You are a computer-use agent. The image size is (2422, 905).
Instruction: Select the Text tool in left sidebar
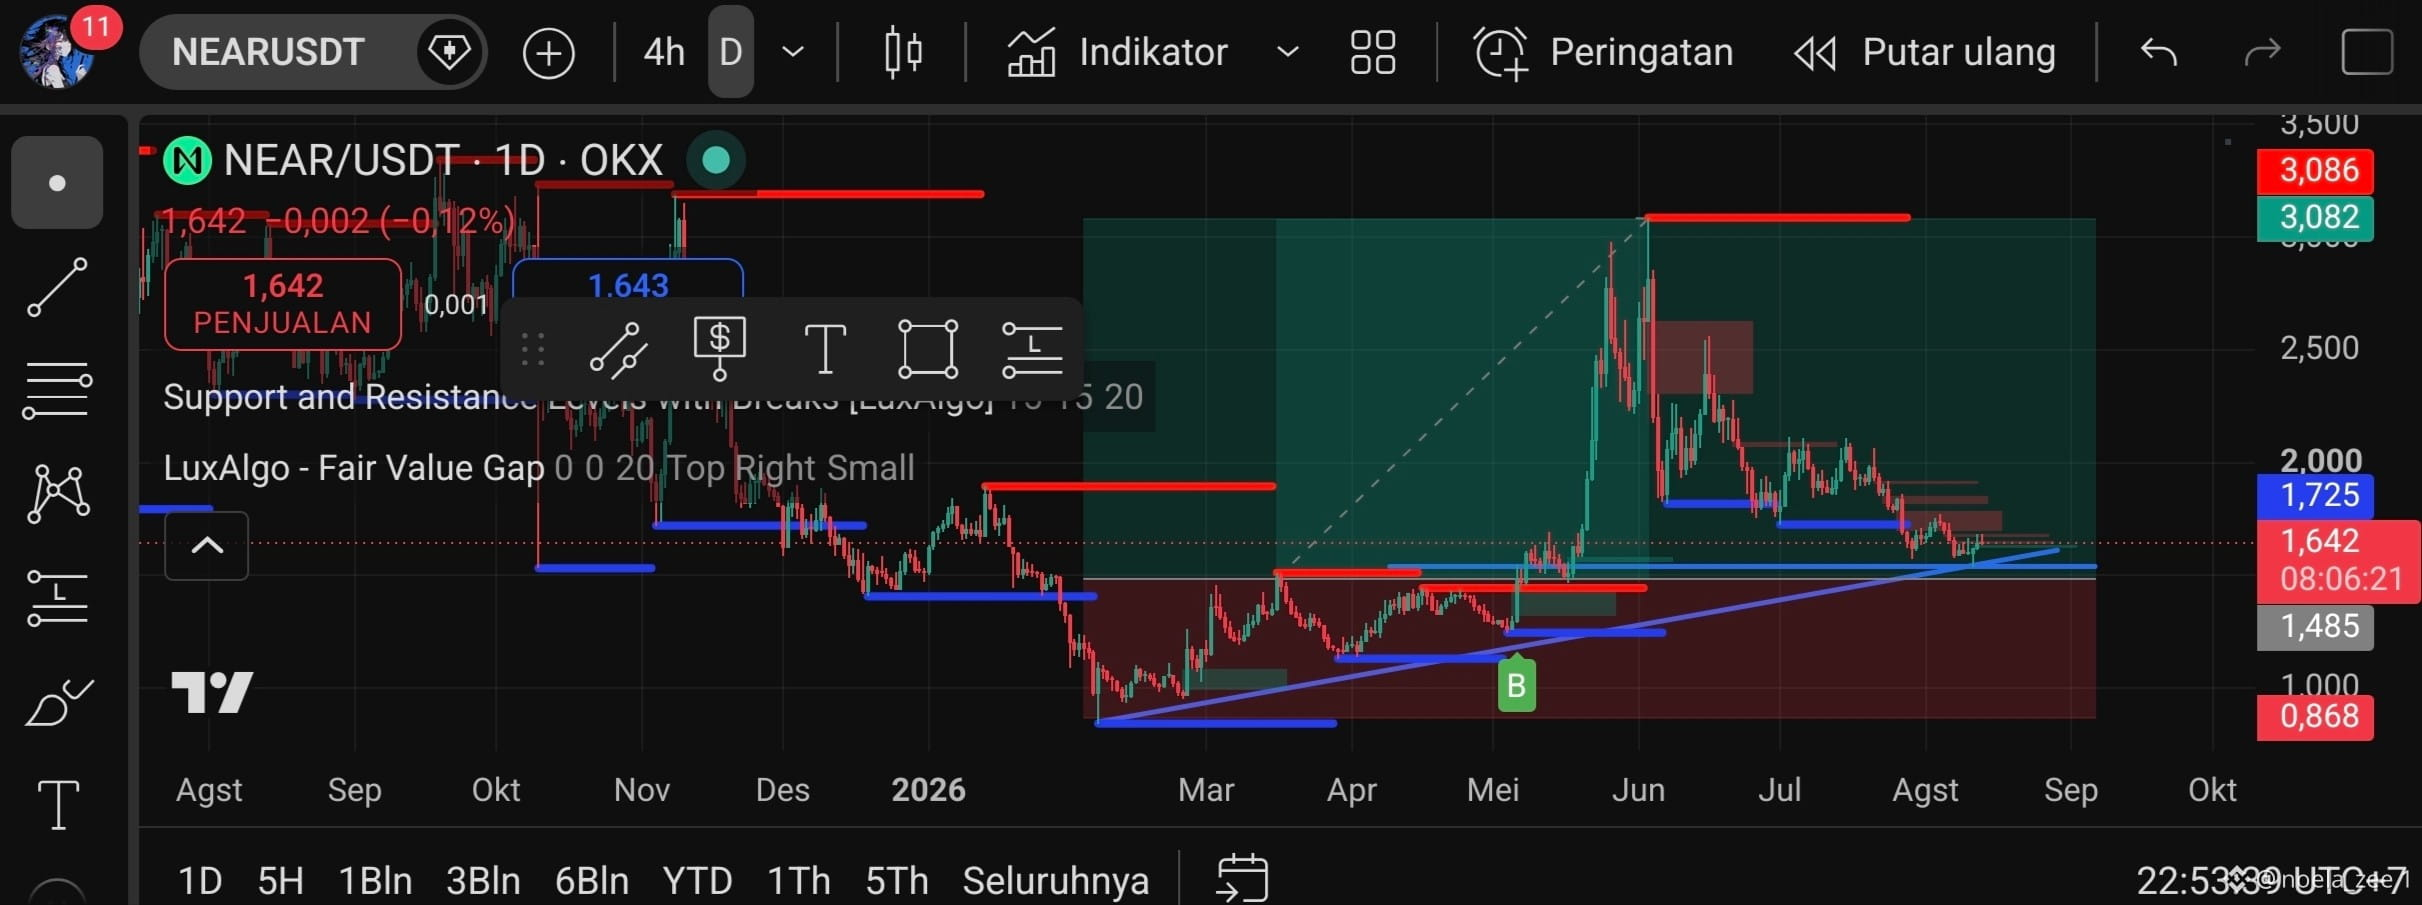58,804
